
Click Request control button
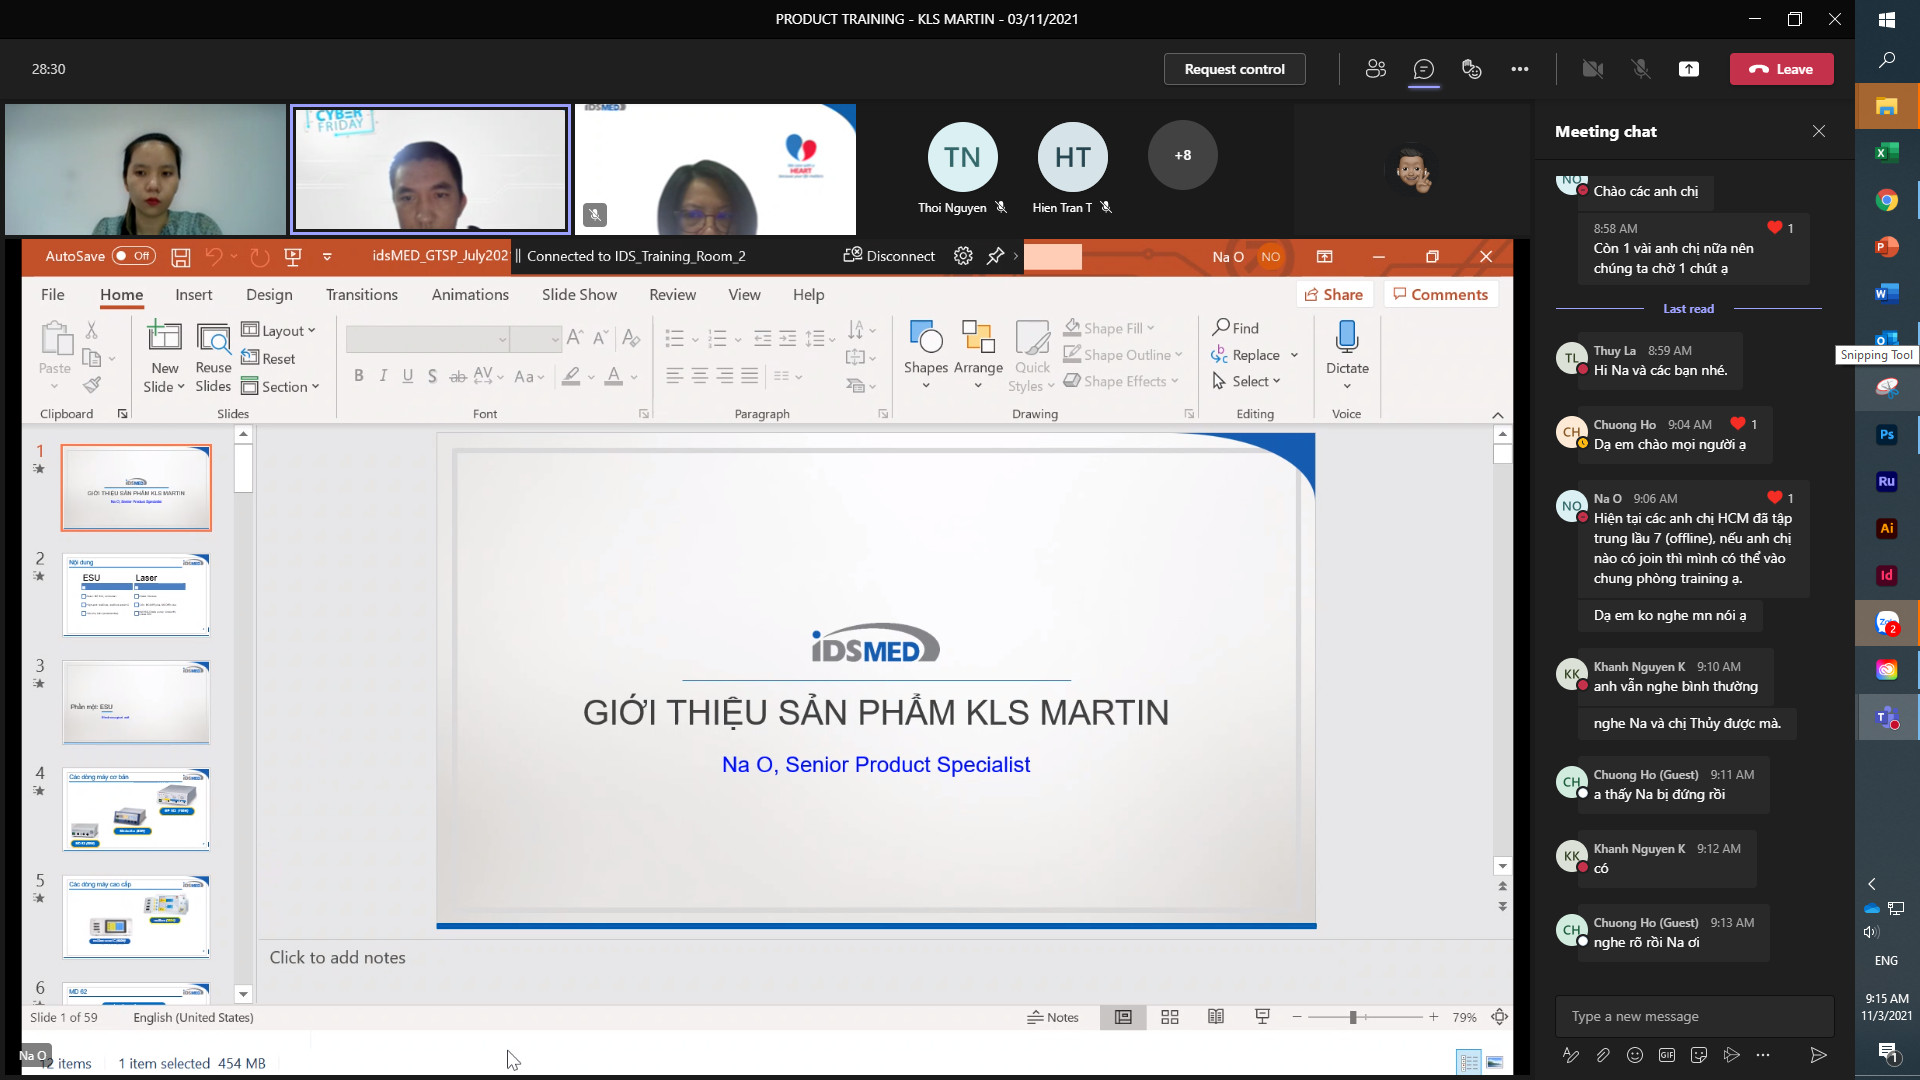[1234, 69]
